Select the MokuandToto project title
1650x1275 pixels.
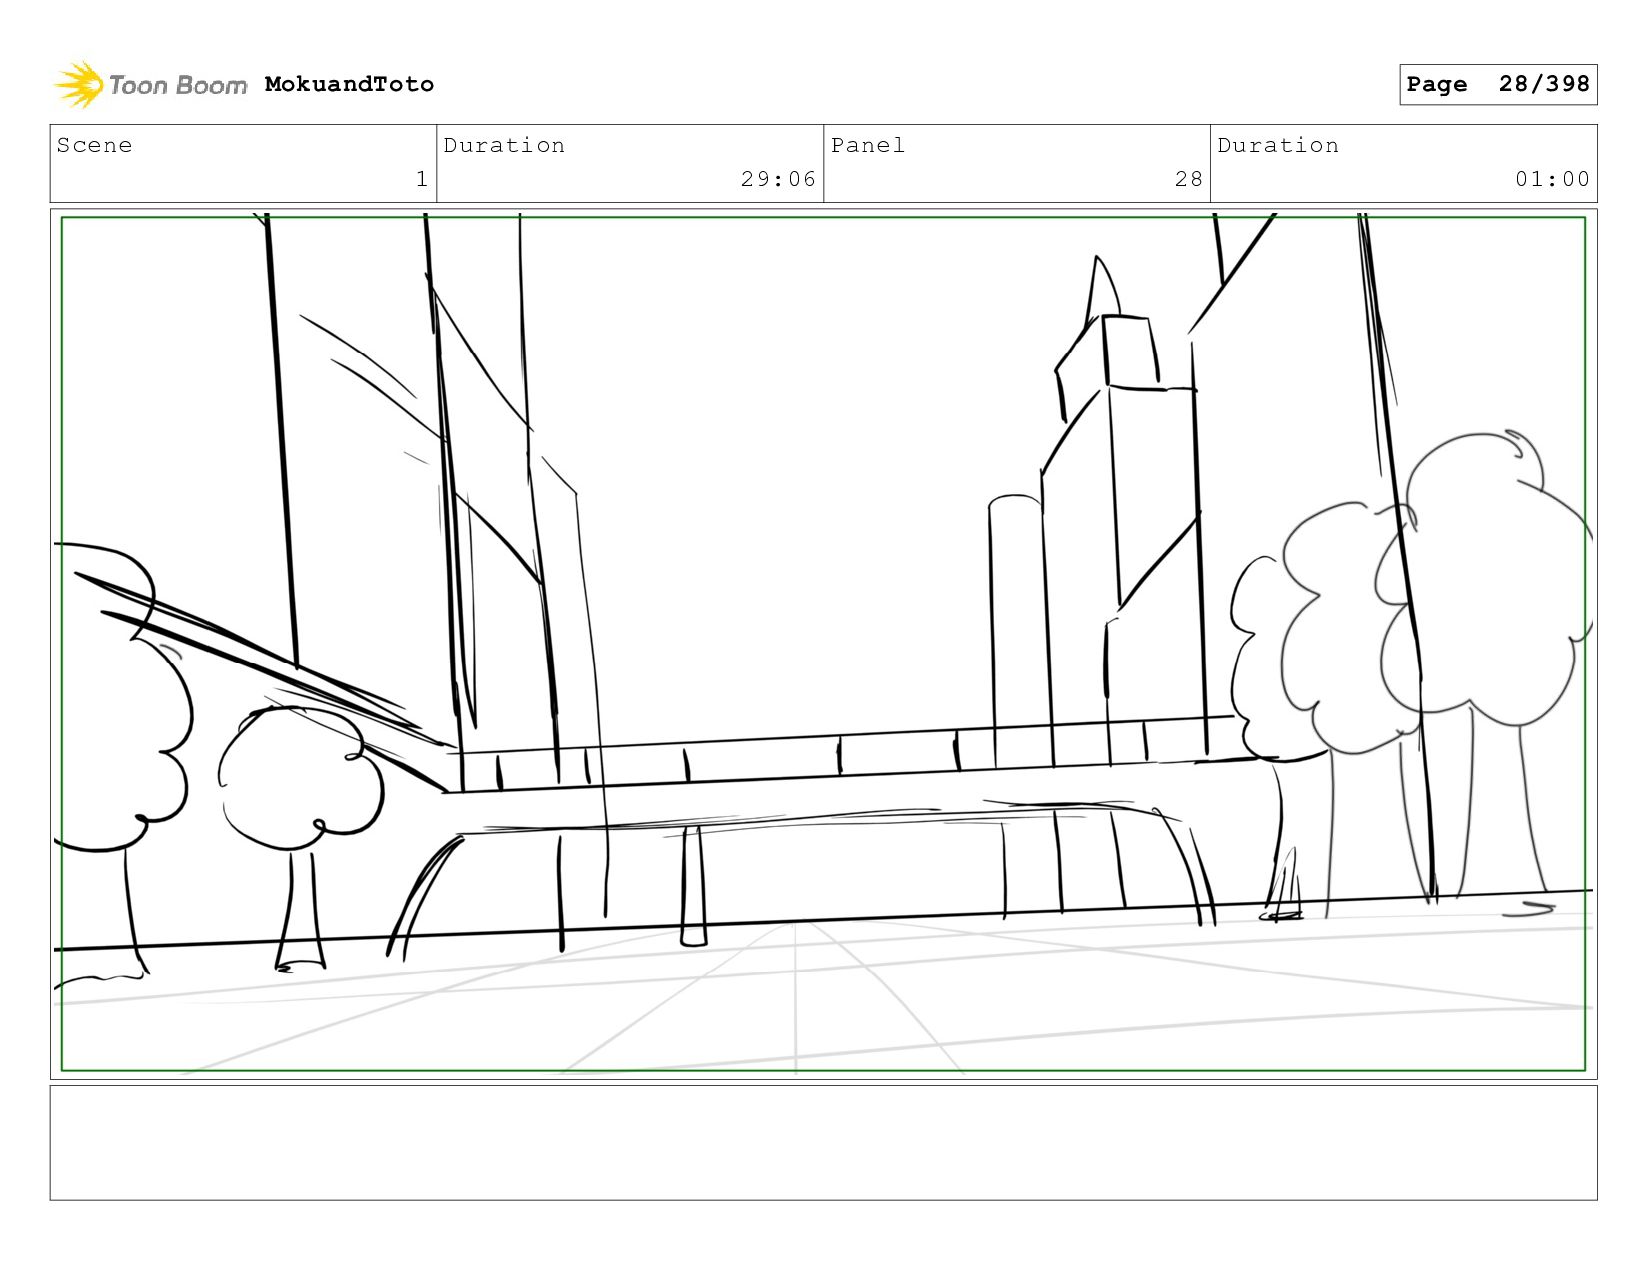[349, 84]
